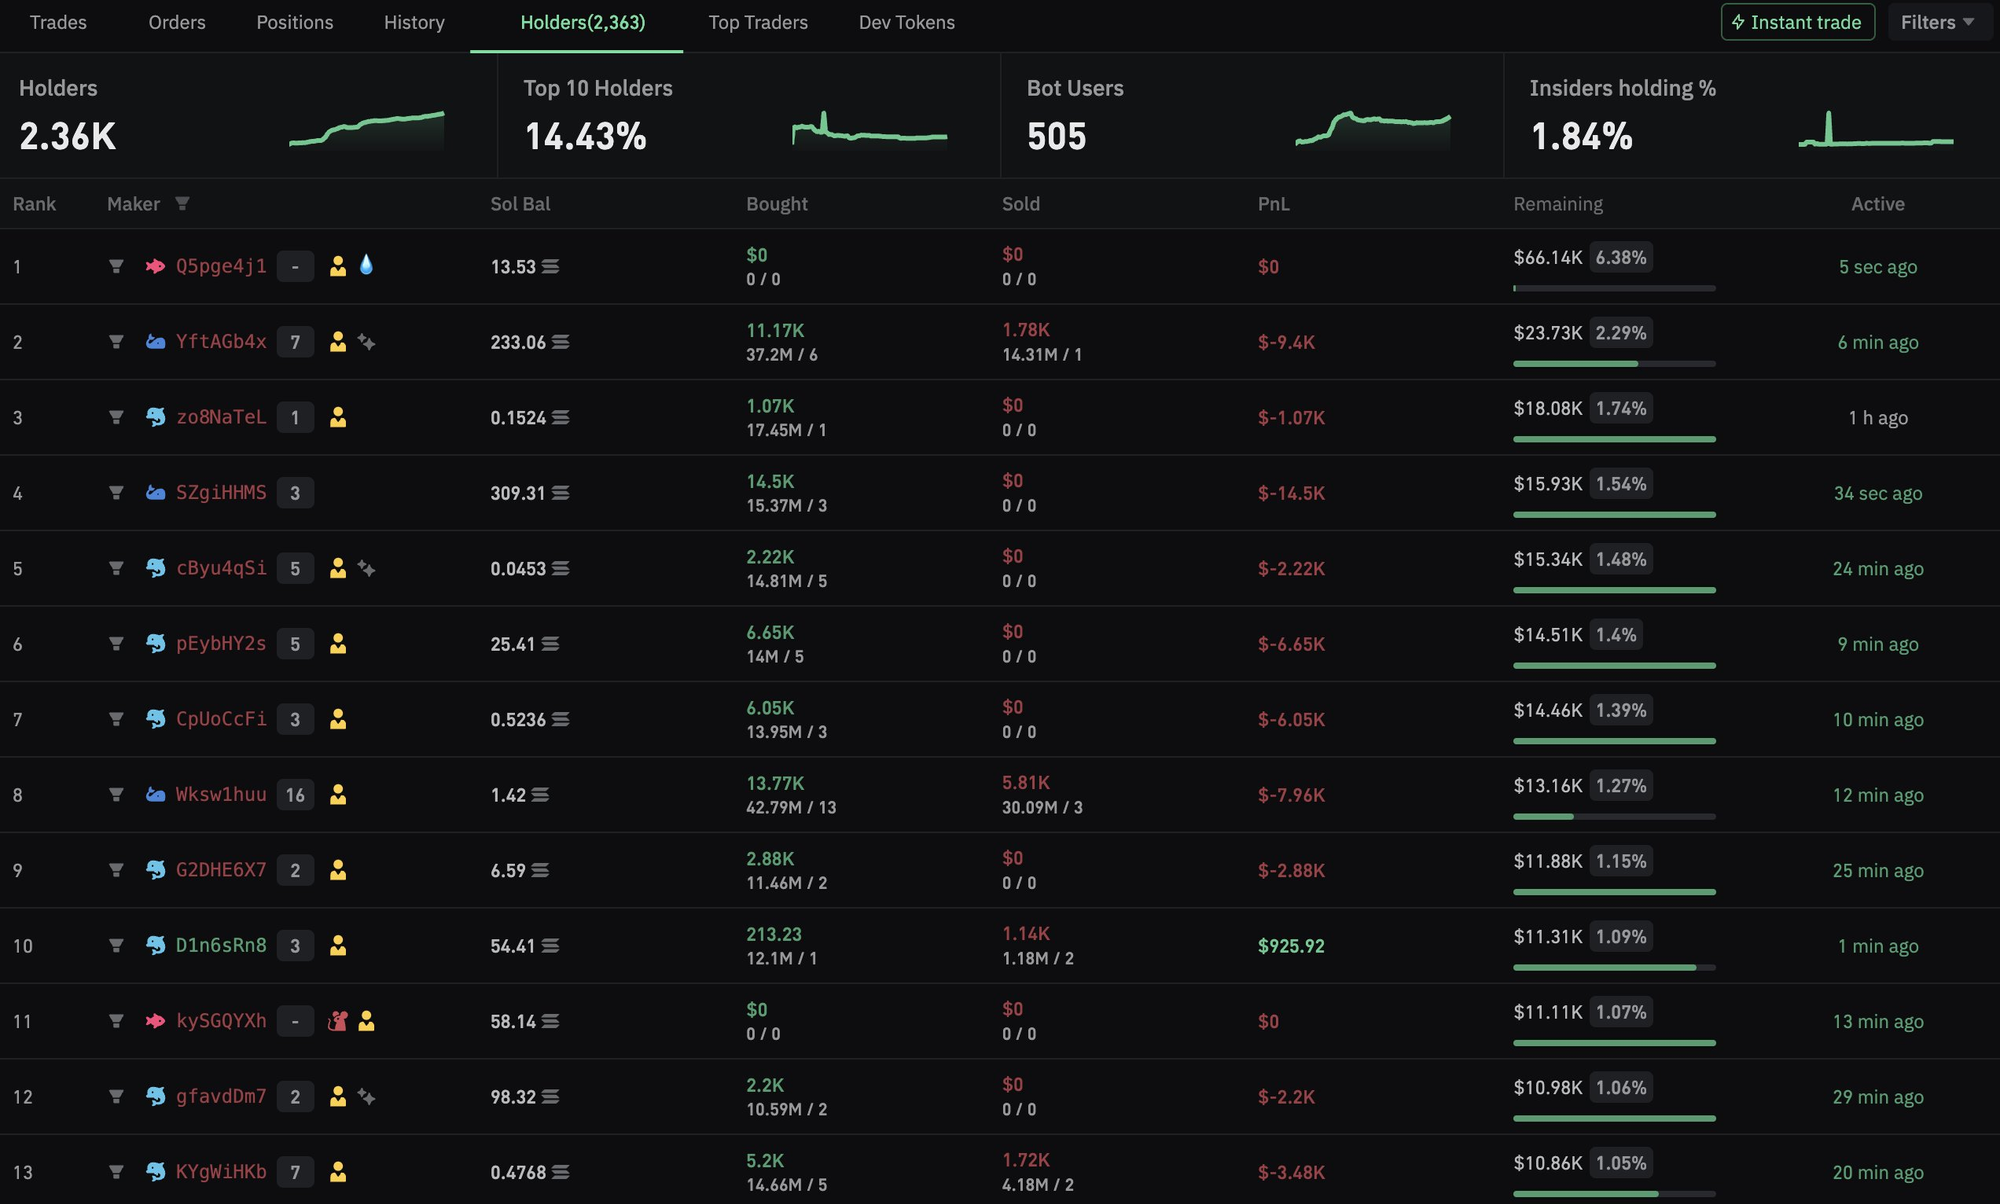Image resolution: width=2000 pixels, height=1204 pixels.
Task: Click the dolphin icon beside KYgWiHKb
Action: [x=155, y=1172]
